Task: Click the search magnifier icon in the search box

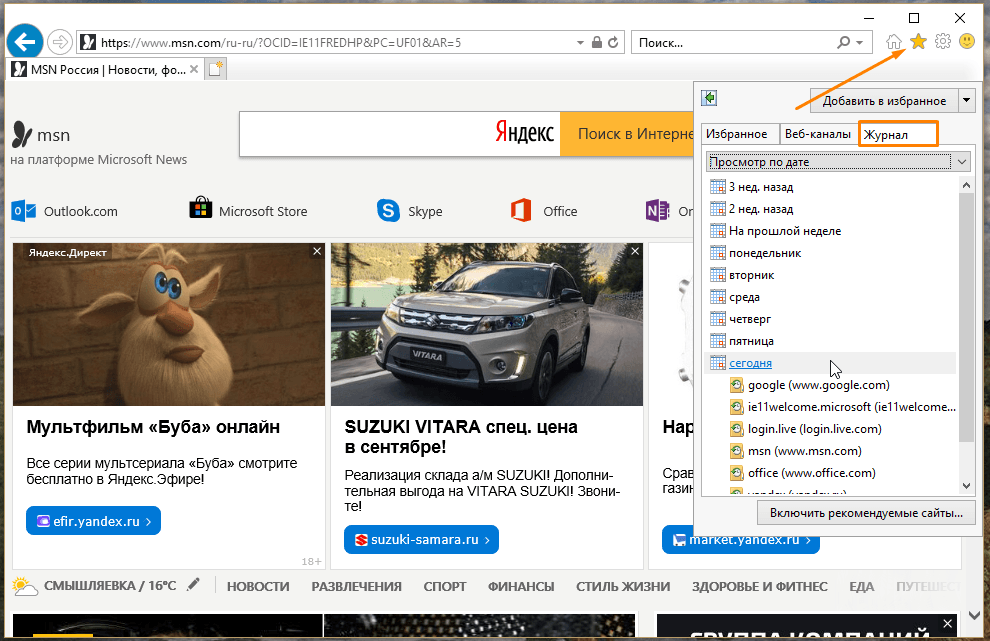Action: pyautogui.click(x=844, y=42)
